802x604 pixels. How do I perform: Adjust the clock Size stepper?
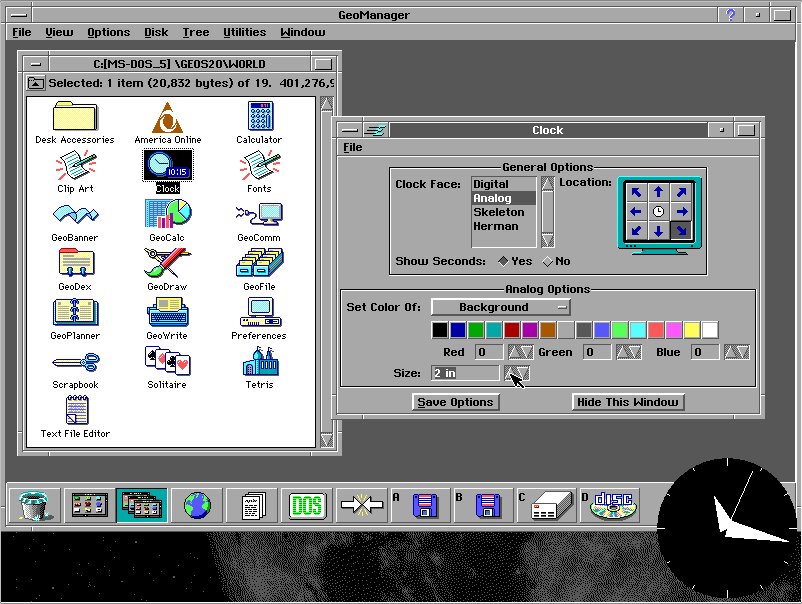pos(517,373)
